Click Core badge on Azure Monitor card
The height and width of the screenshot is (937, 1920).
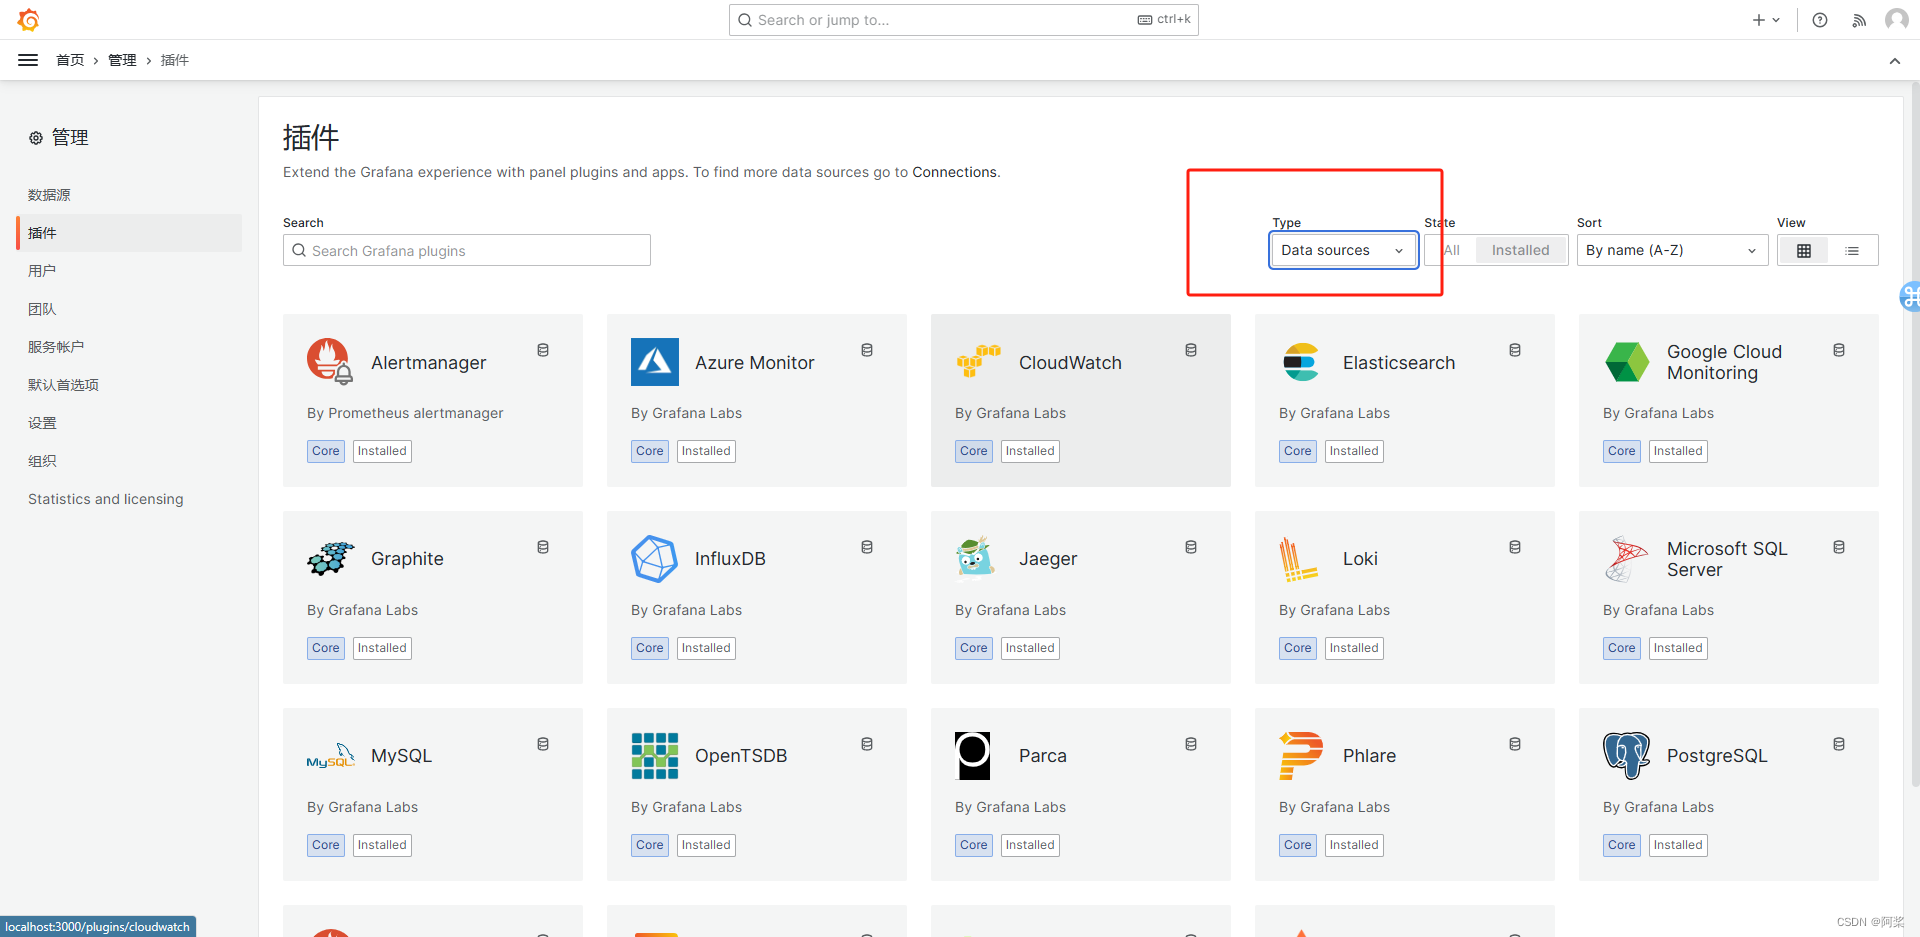coord(650,451)
